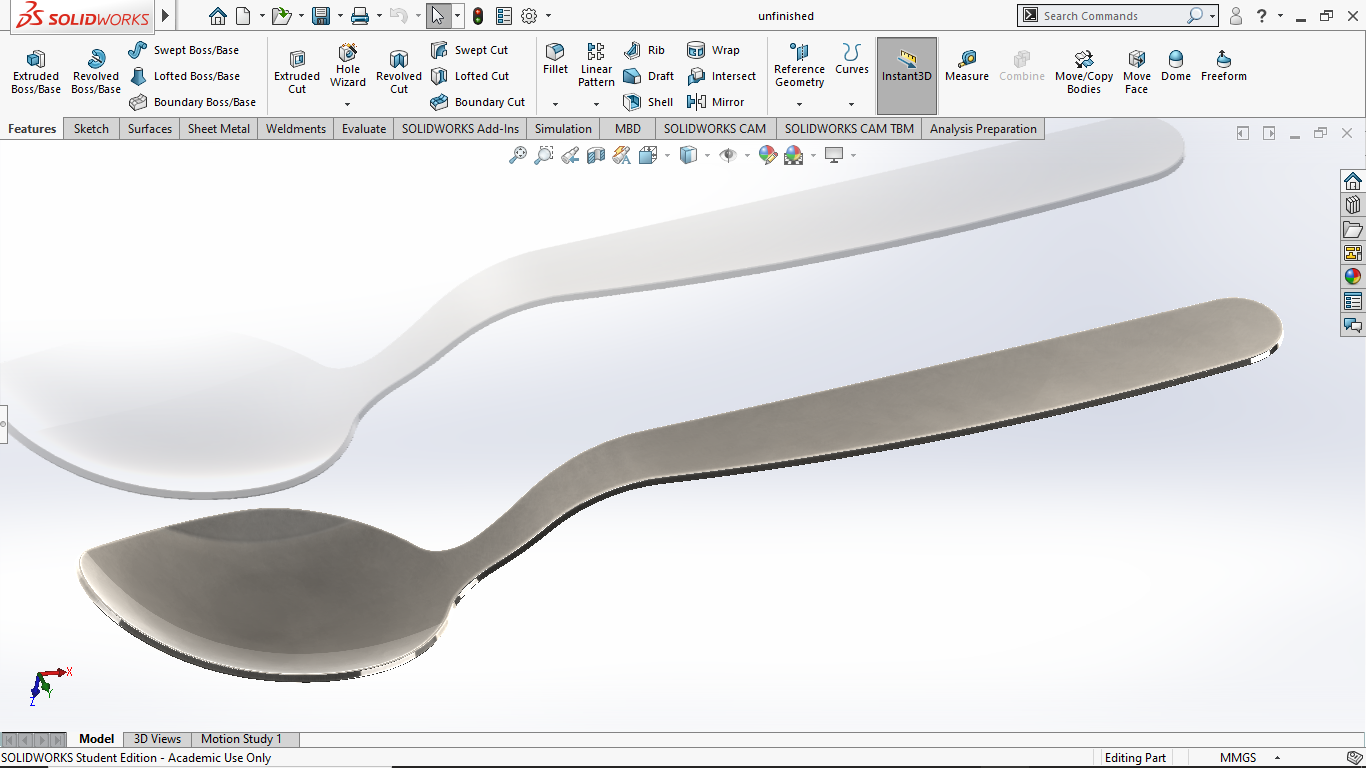The width and height of the screenshot is (1366, 768).
Task: Open the Options gear dropdown arrow
Action: [x=548, y=16]
